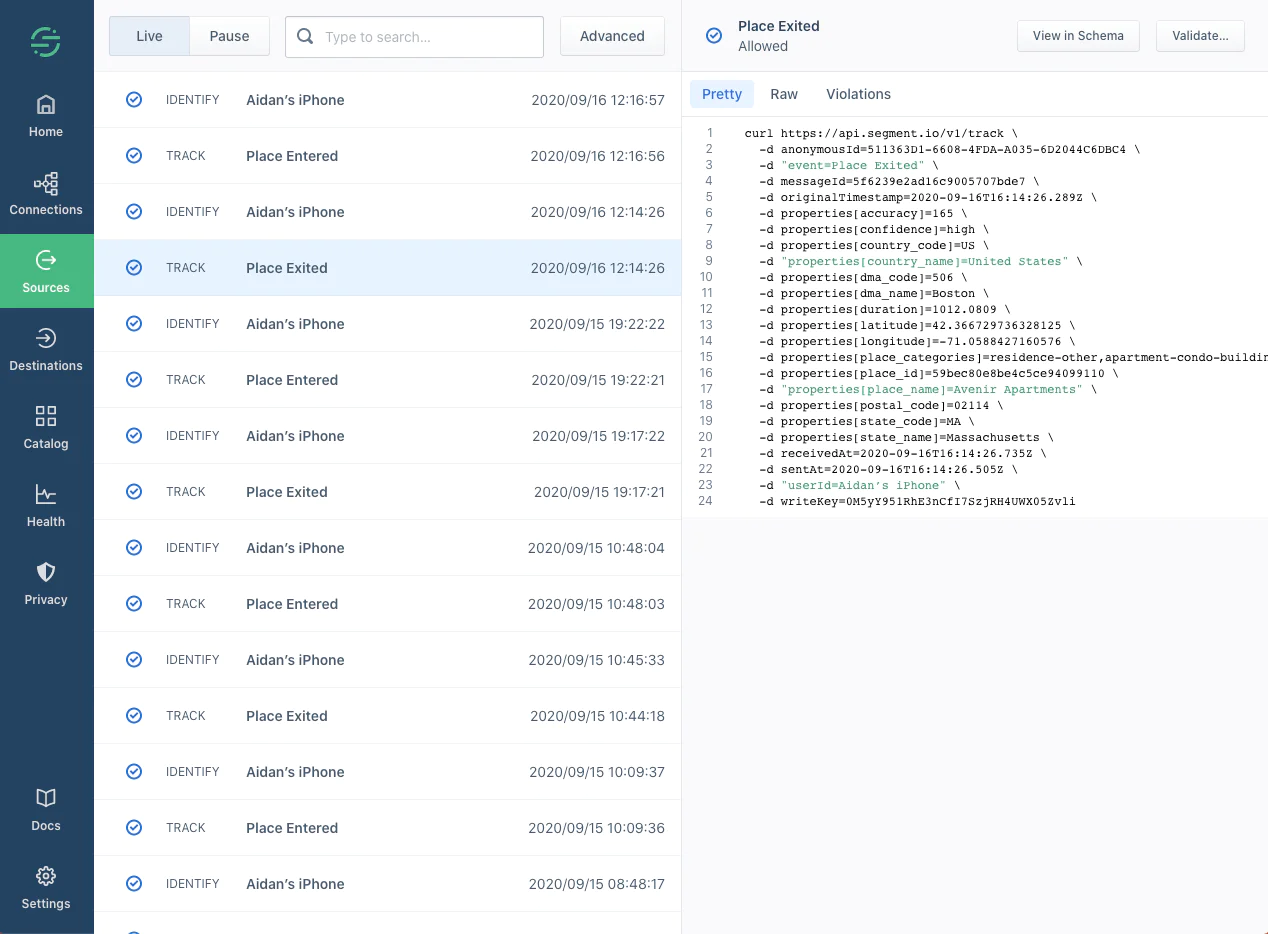Viewport: 1268px width, 934px height.
Task: Switch the debugger to Live mode
Action: (148, 35)
